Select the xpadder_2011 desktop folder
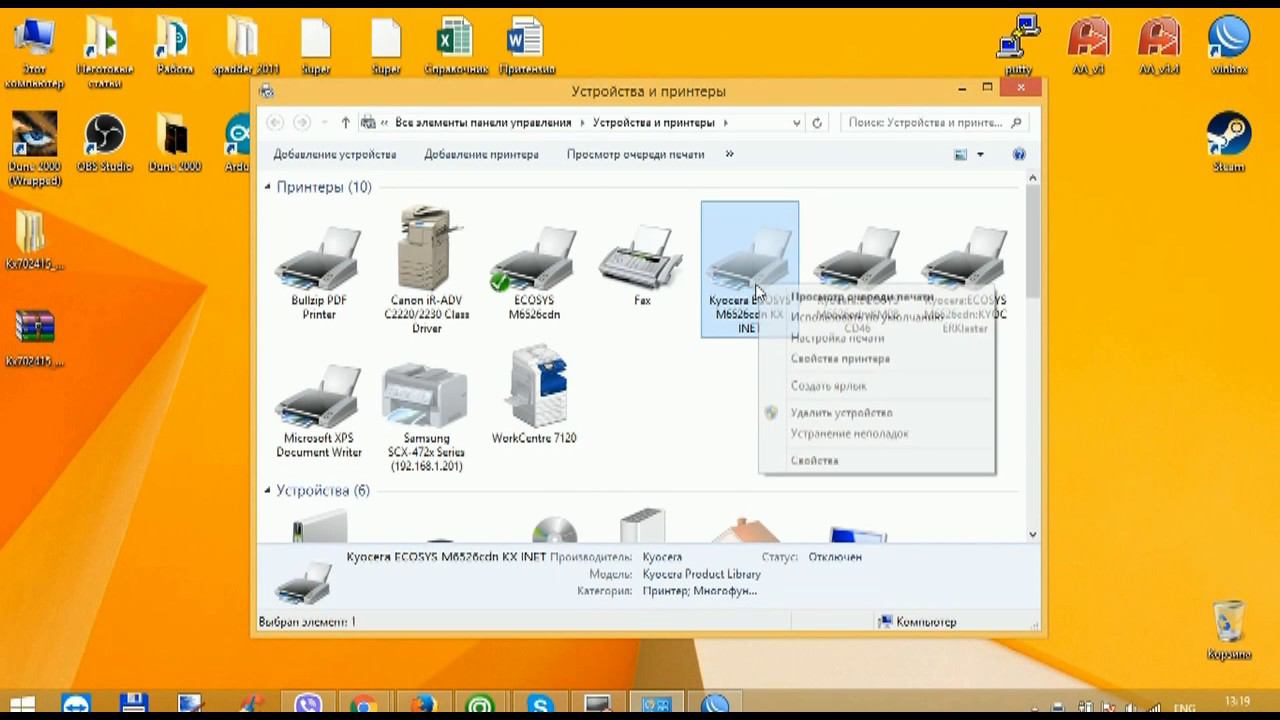This screenshot has height=720, width=1280. click(245, 46)
